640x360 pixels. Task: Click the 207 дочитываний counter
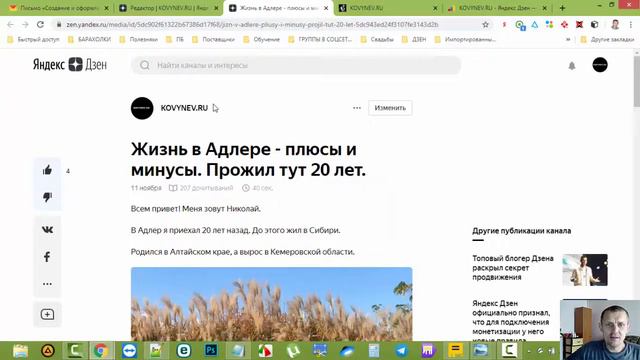201,188
